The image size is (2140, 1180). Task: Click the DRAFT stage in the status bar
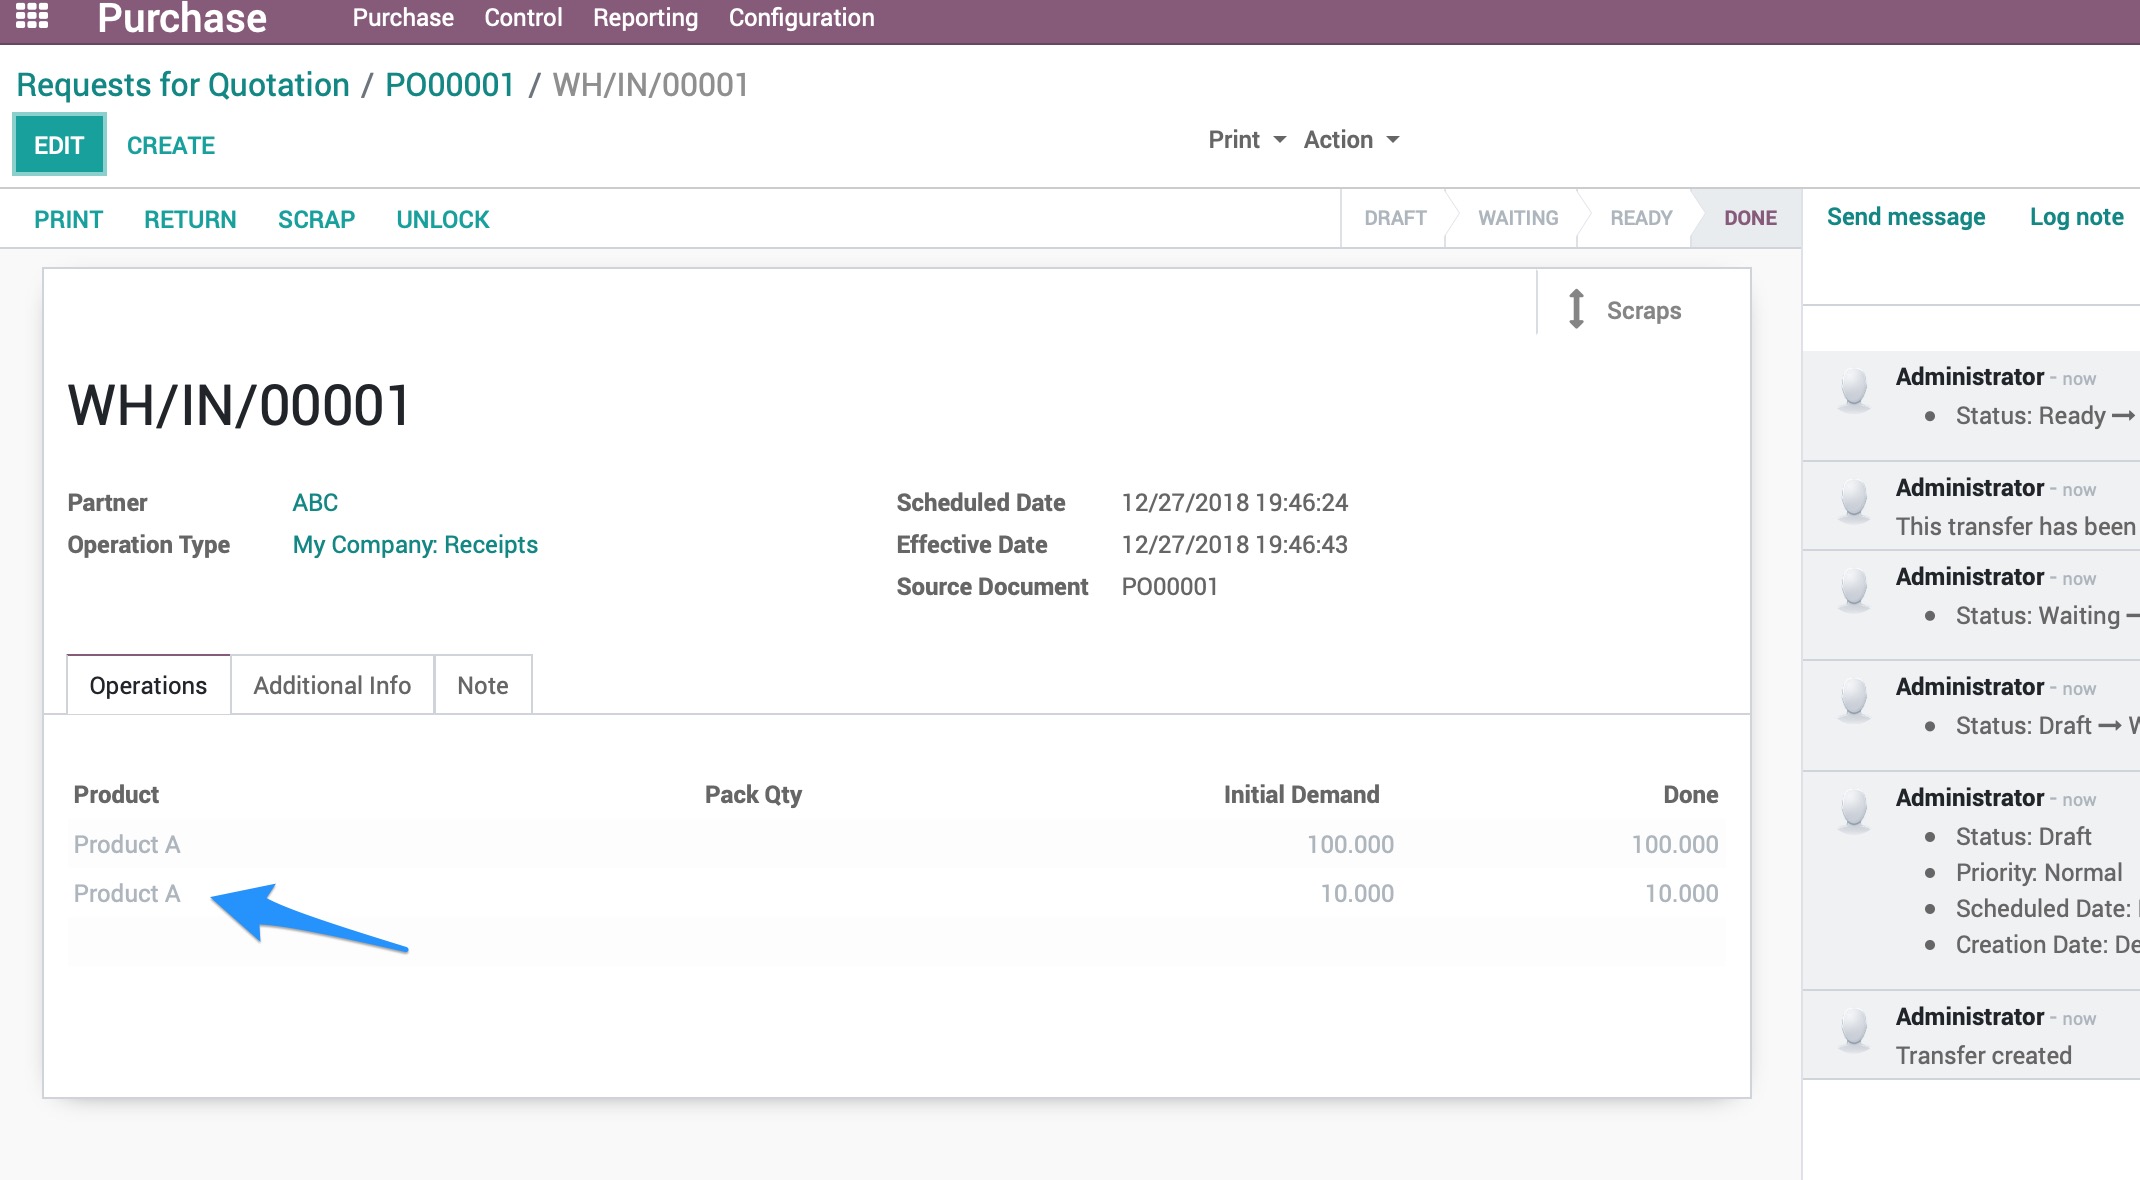click(x=1395, y=217)
